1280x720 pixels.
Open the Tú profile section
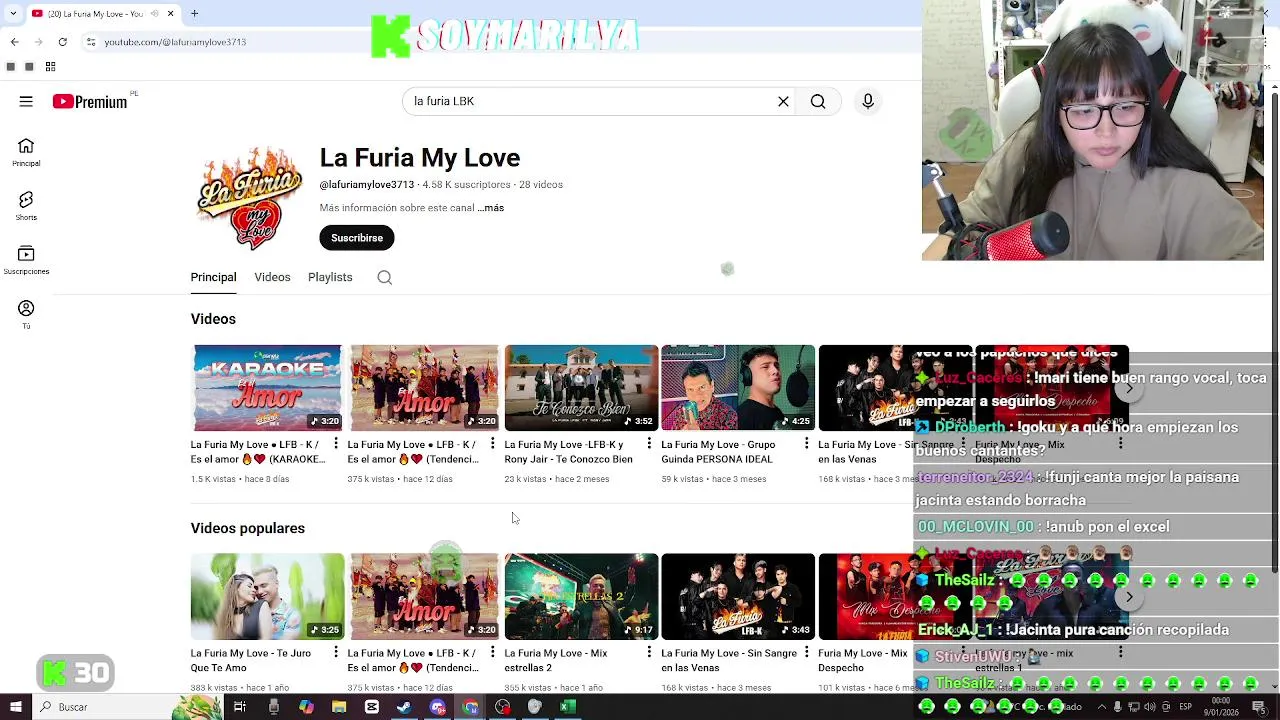pos(26,314)
